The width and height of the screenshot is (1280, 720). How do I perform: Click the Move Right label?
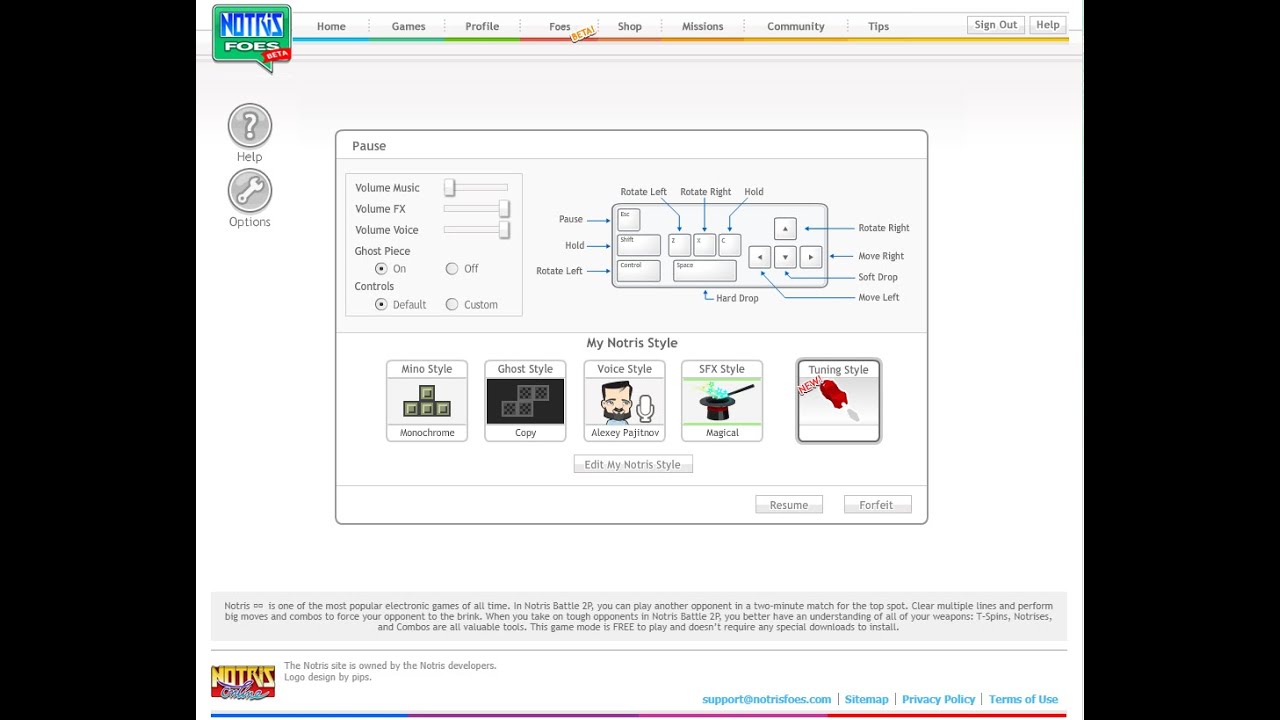pyautogui.click(x=881, y=256)
